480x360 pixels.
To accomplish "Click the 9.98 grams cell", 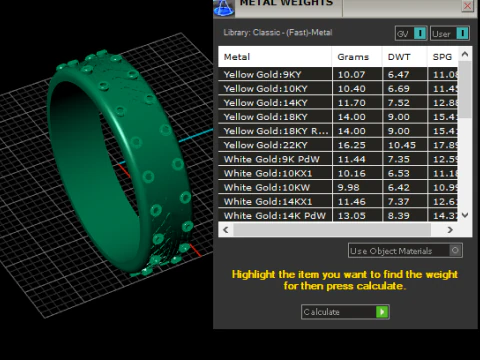I will (357, 187).
